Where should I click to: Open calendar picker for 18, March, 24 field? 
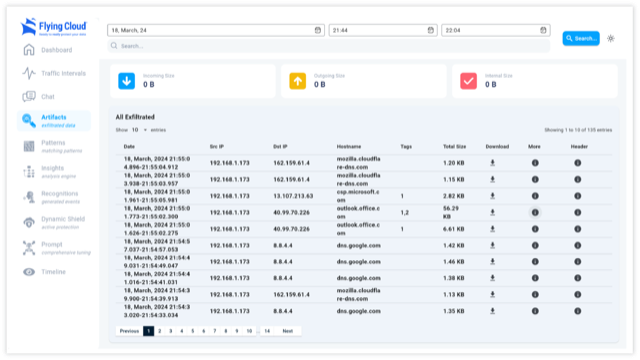coord(318,30)
